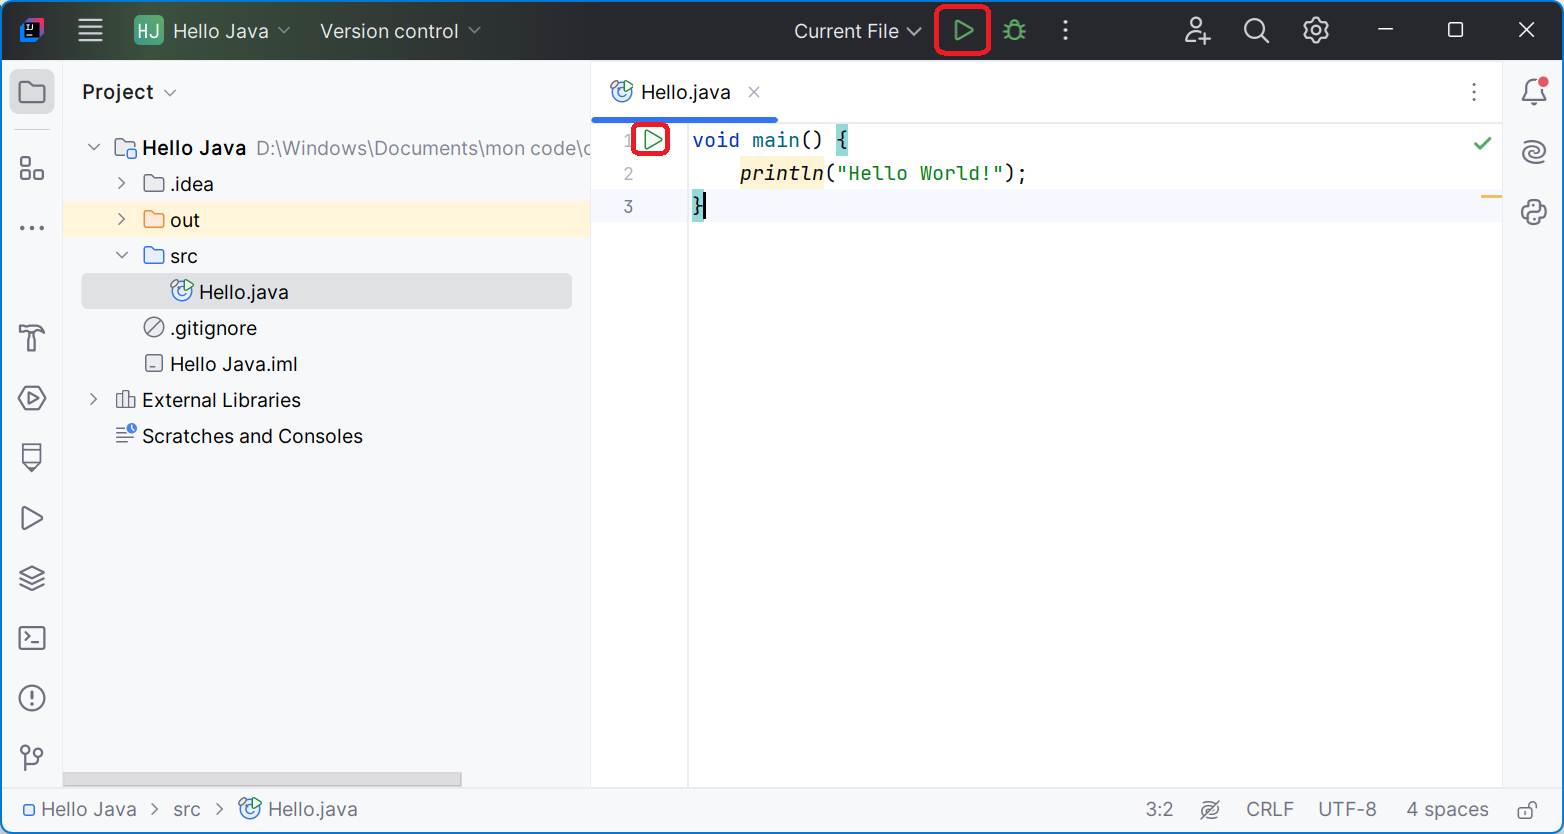Run the current file from the toolbar
1564x834 pixels.
tap(963, 31)
